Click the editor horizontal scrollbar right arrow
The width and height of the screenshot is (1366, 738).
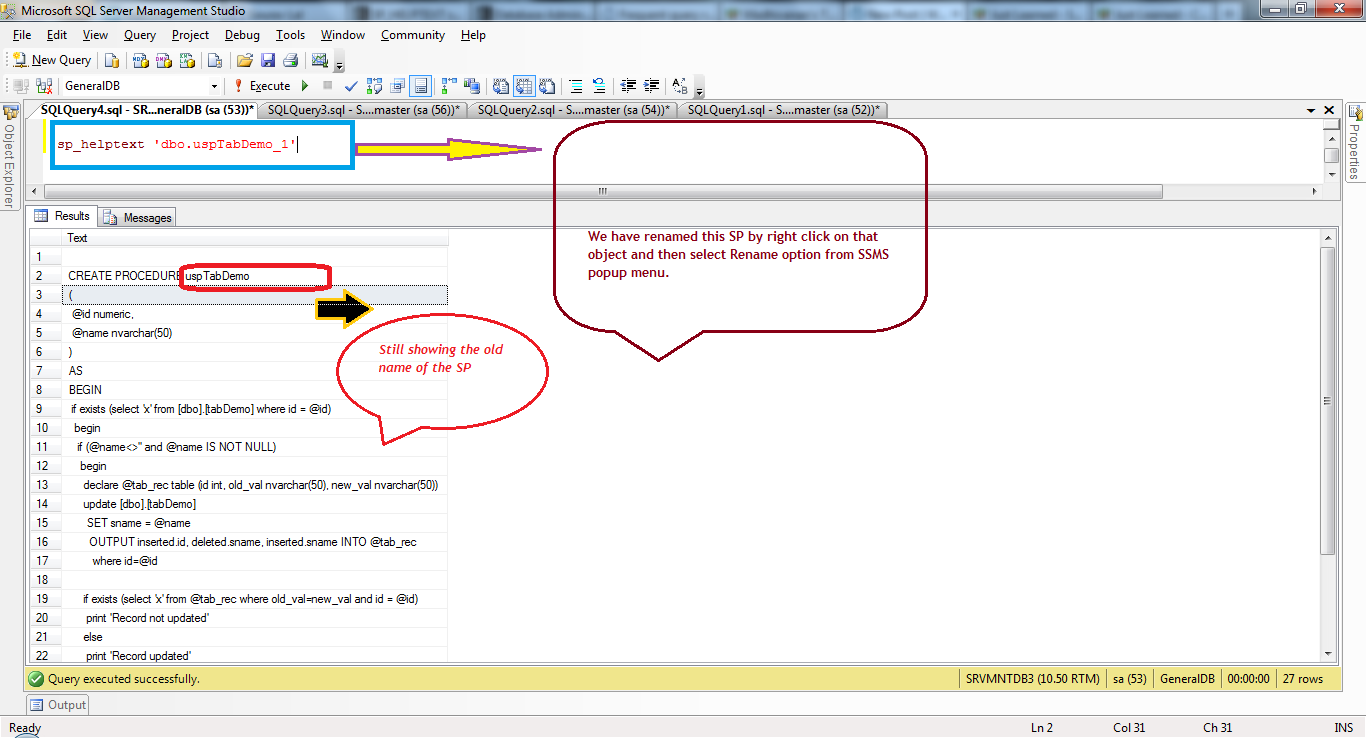click(x=1316, y=191)
